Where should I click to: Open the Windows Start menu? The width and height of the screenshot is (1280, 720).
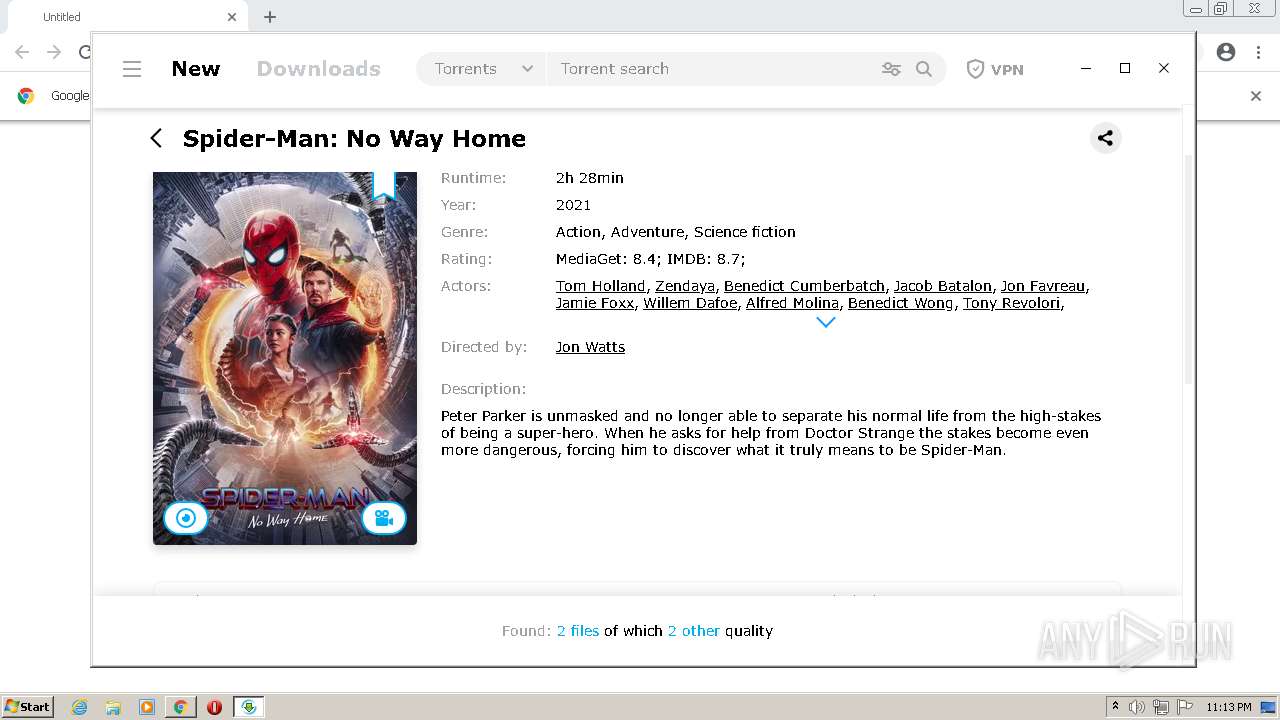(x=28, y=707)
